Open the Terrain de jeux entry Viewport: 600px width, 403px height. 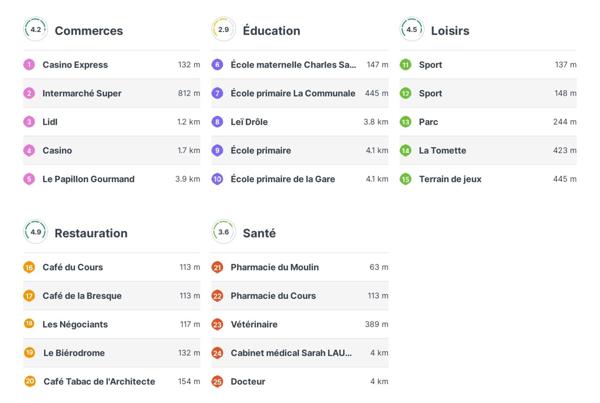coord(455,179)
